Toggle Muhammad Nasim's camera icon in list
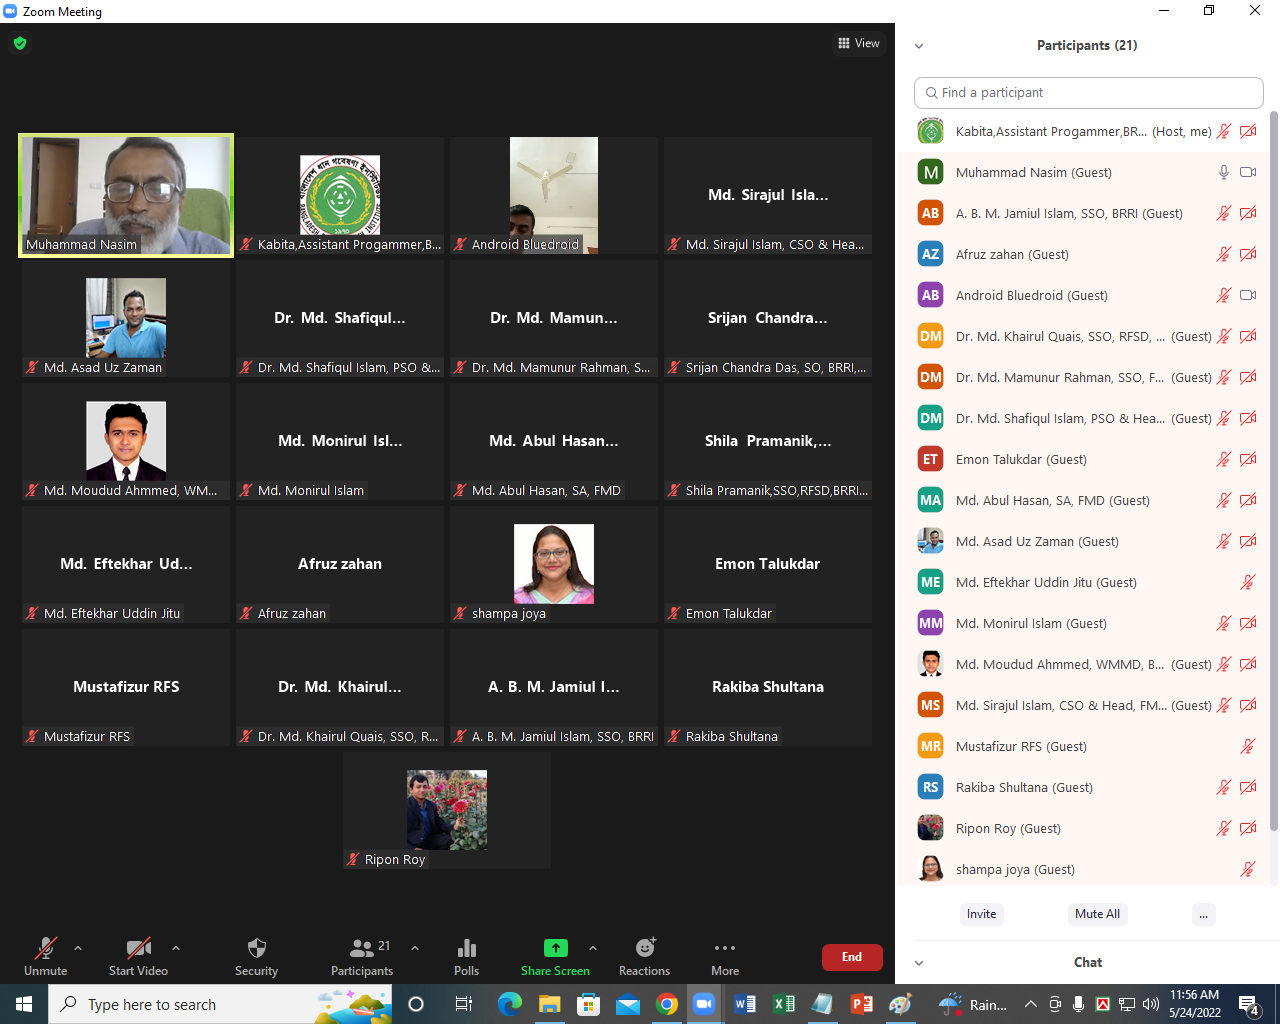Screen dimensions: 1280x1024 point(1248,172)
